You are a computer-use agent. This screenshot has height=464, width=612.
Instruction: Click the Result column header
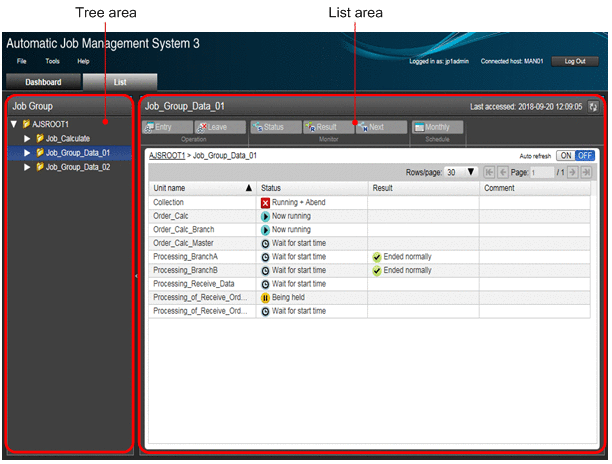pos(423,188)
